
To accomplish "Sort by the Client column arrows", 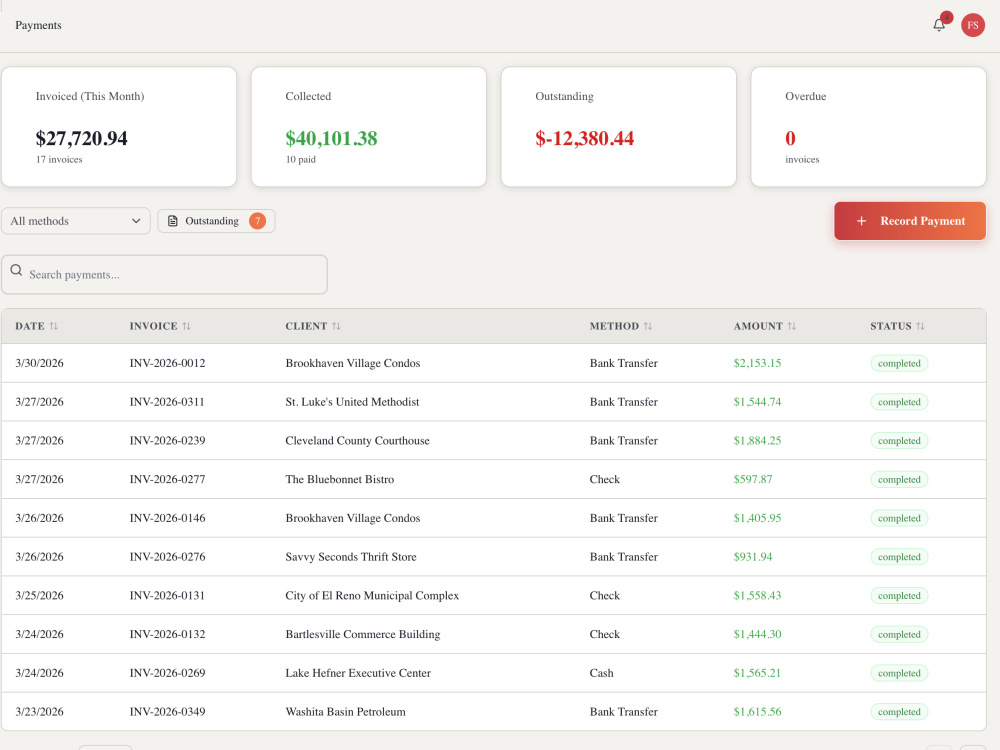I will (336, 326).
